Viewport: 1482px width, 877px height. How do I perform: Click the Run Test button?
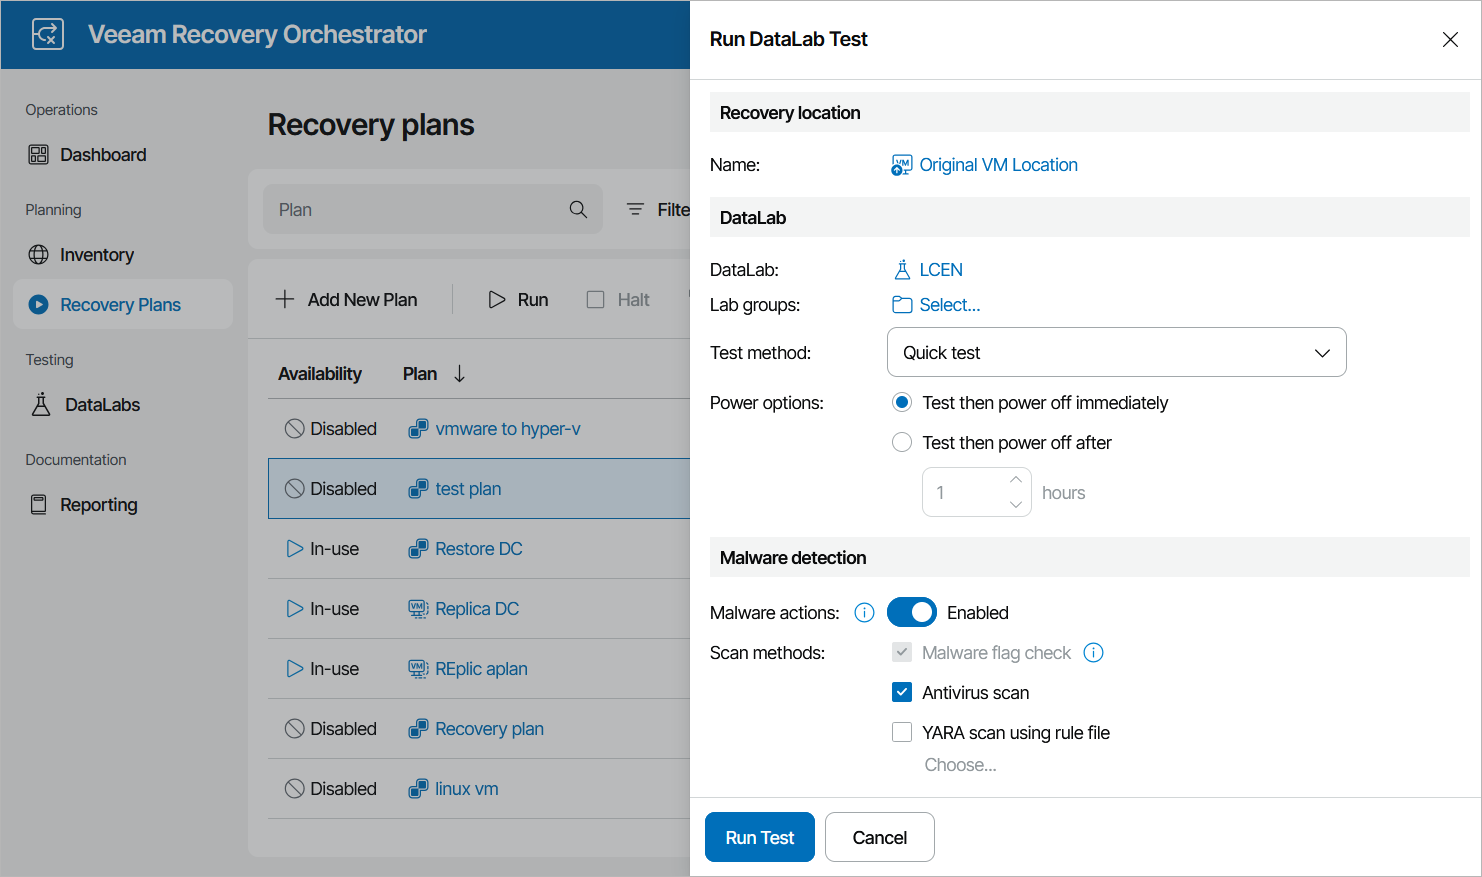[x=759, y=838]
